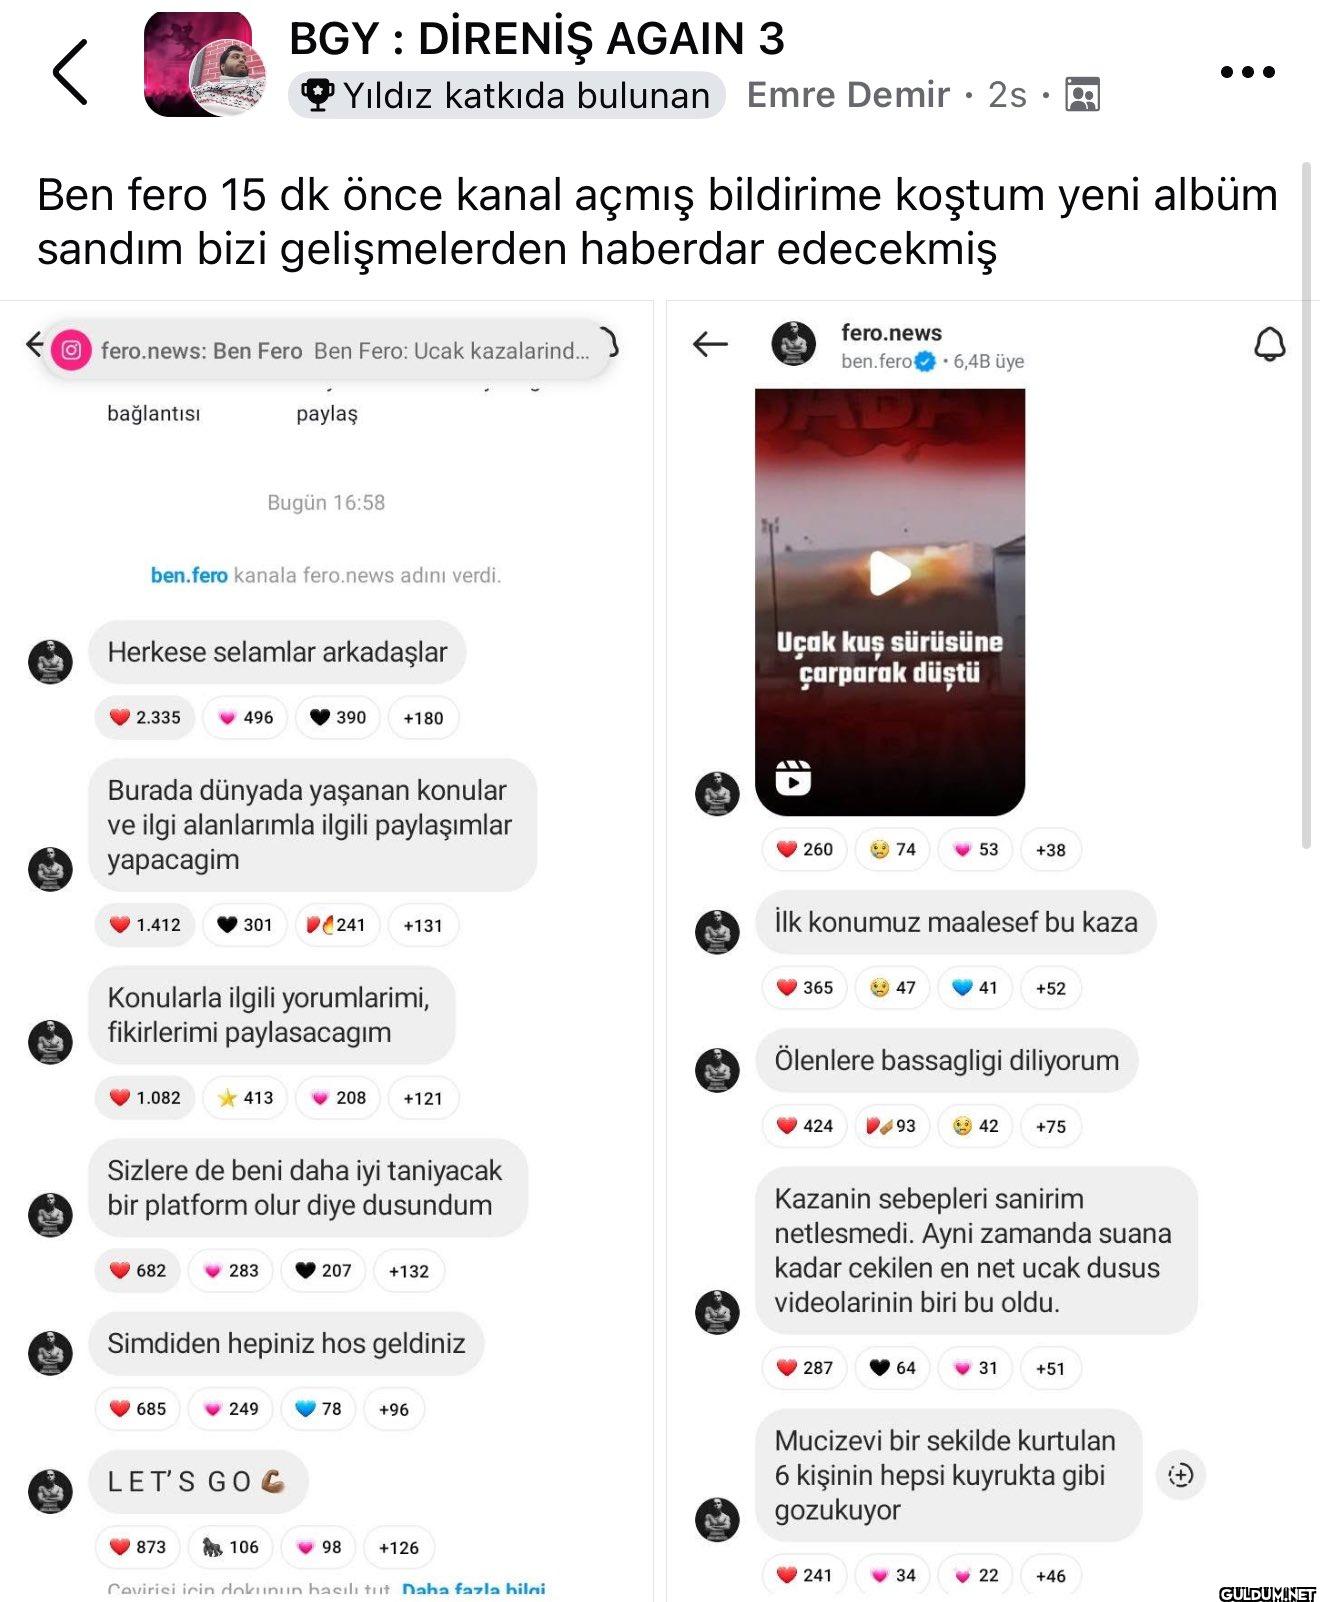
Task: Tap the ben.fero link in channel notice
Action: click(x=189, y=575)
